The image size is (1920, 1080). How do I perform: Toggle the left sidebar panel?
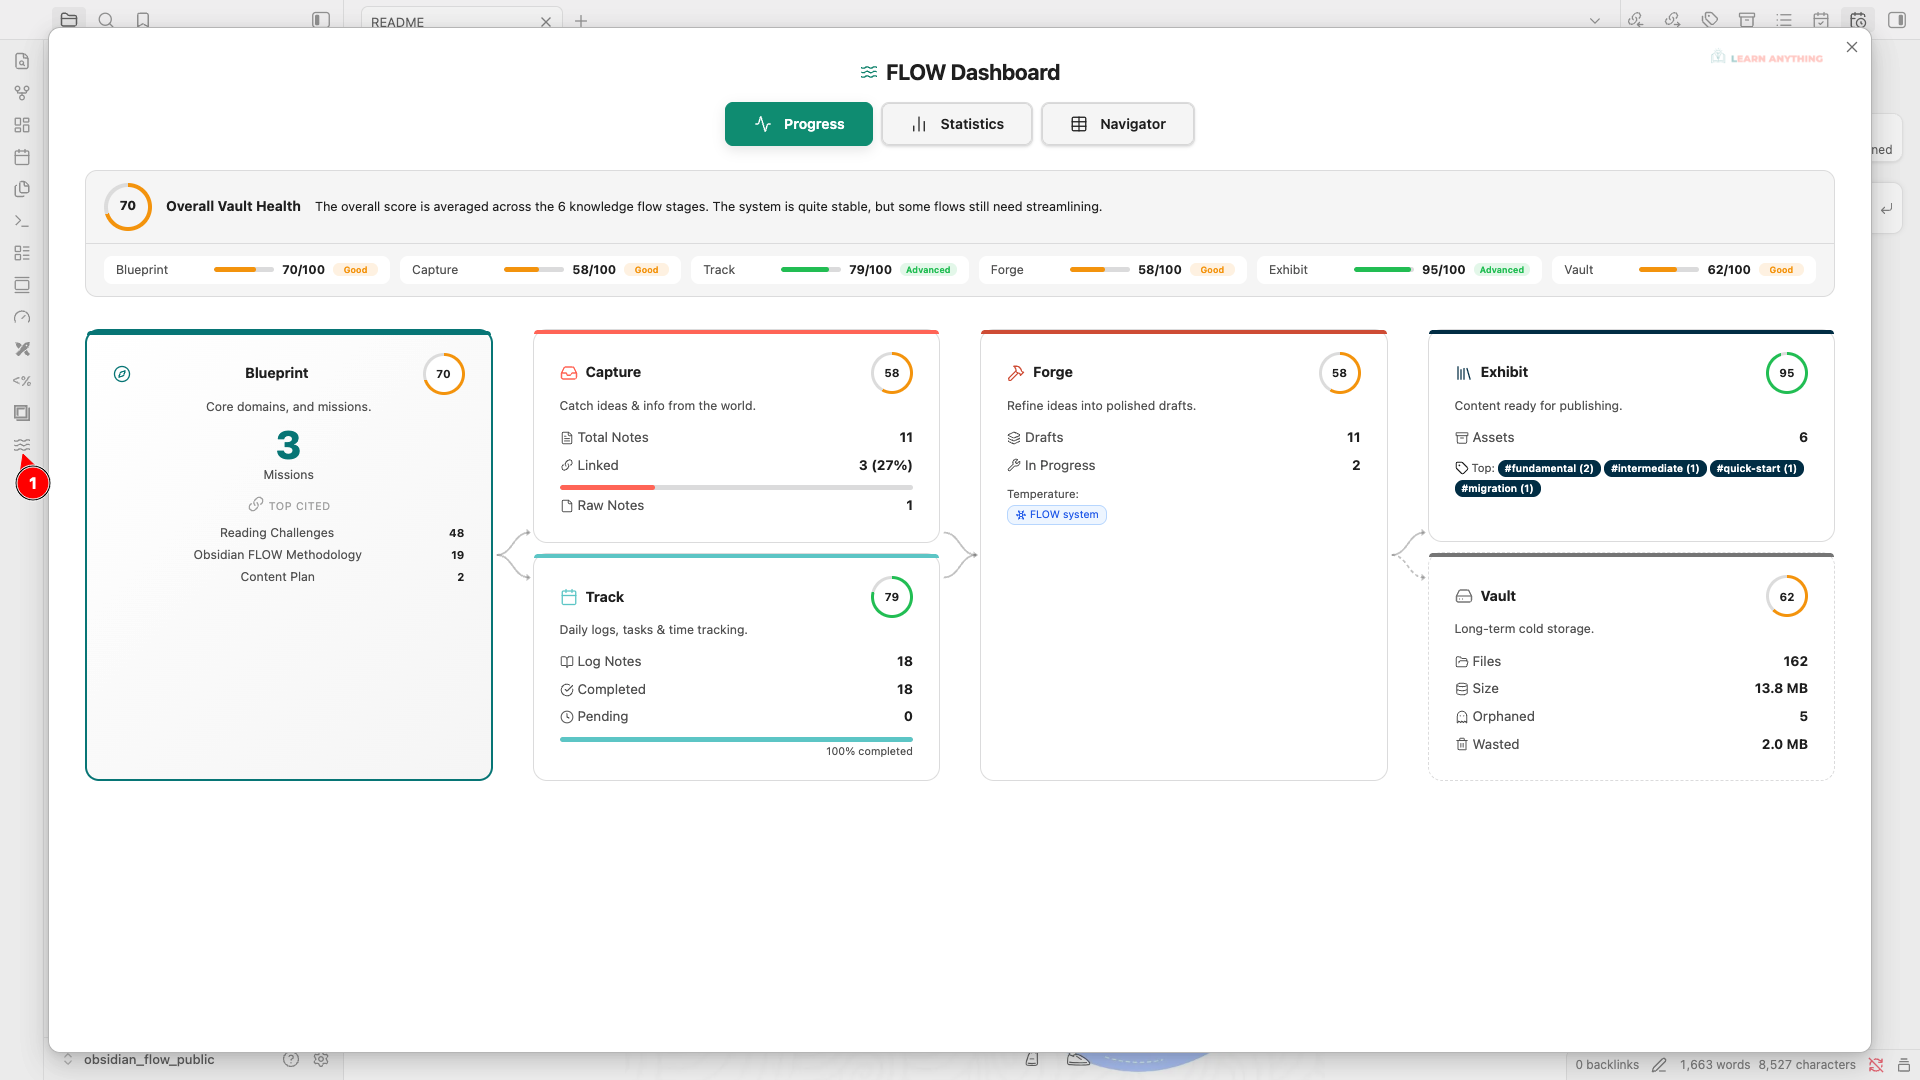tap(320, 19)
